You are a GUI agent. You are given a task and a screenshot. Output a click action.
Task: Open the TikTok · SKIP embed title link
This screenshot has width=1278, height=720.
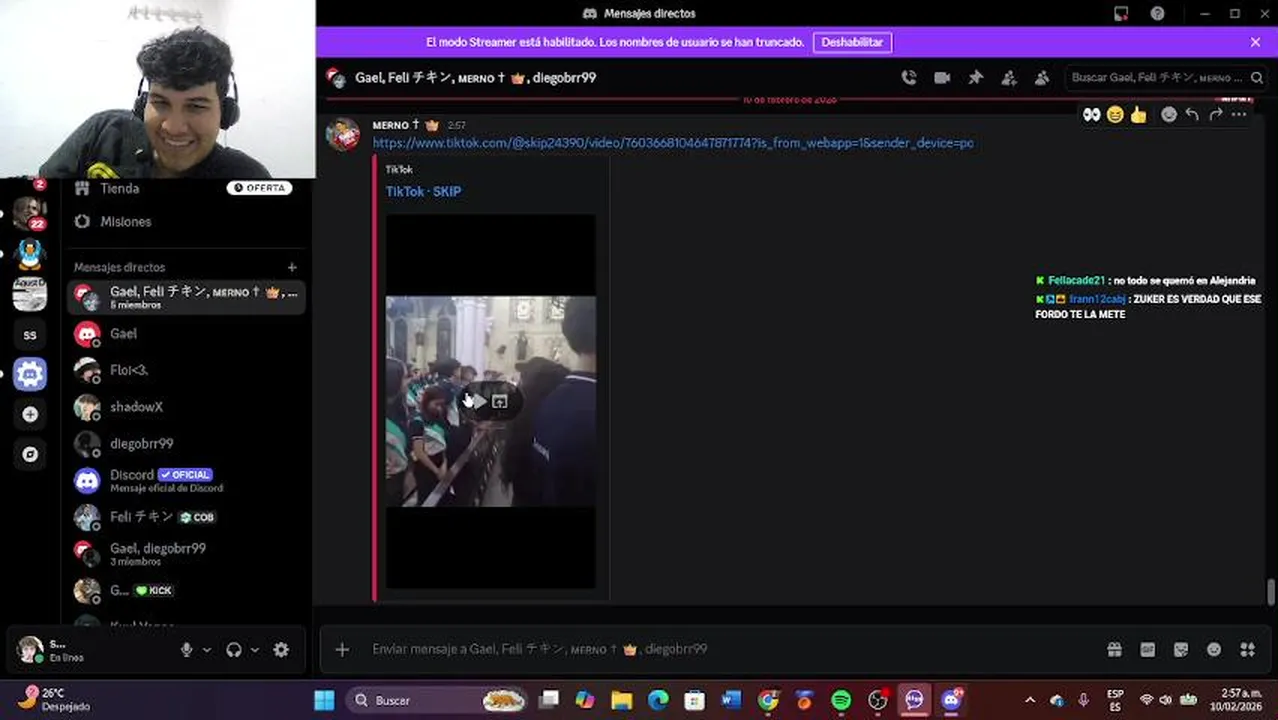tap(423, 191)
